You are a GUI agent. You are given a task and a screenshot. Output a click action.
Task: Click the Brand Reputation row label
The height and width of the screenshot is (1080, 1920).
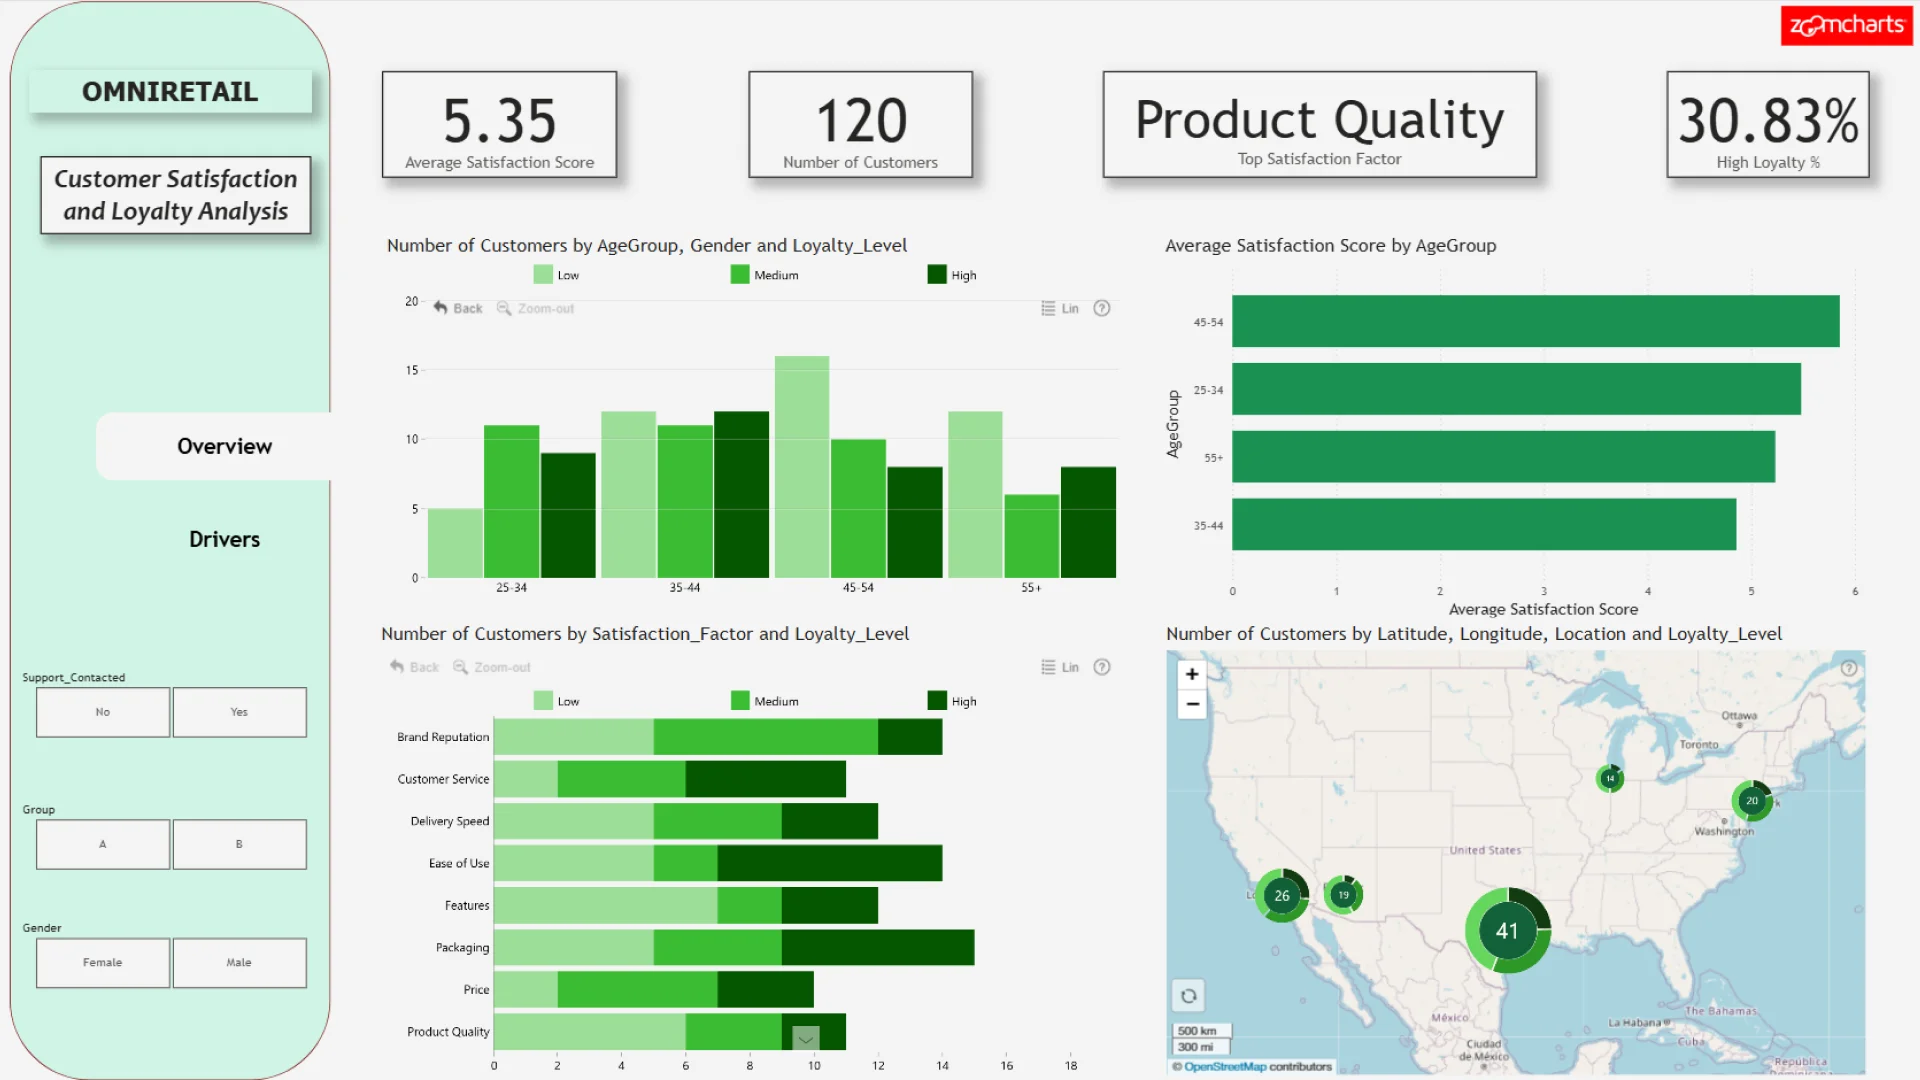(443, 737)
